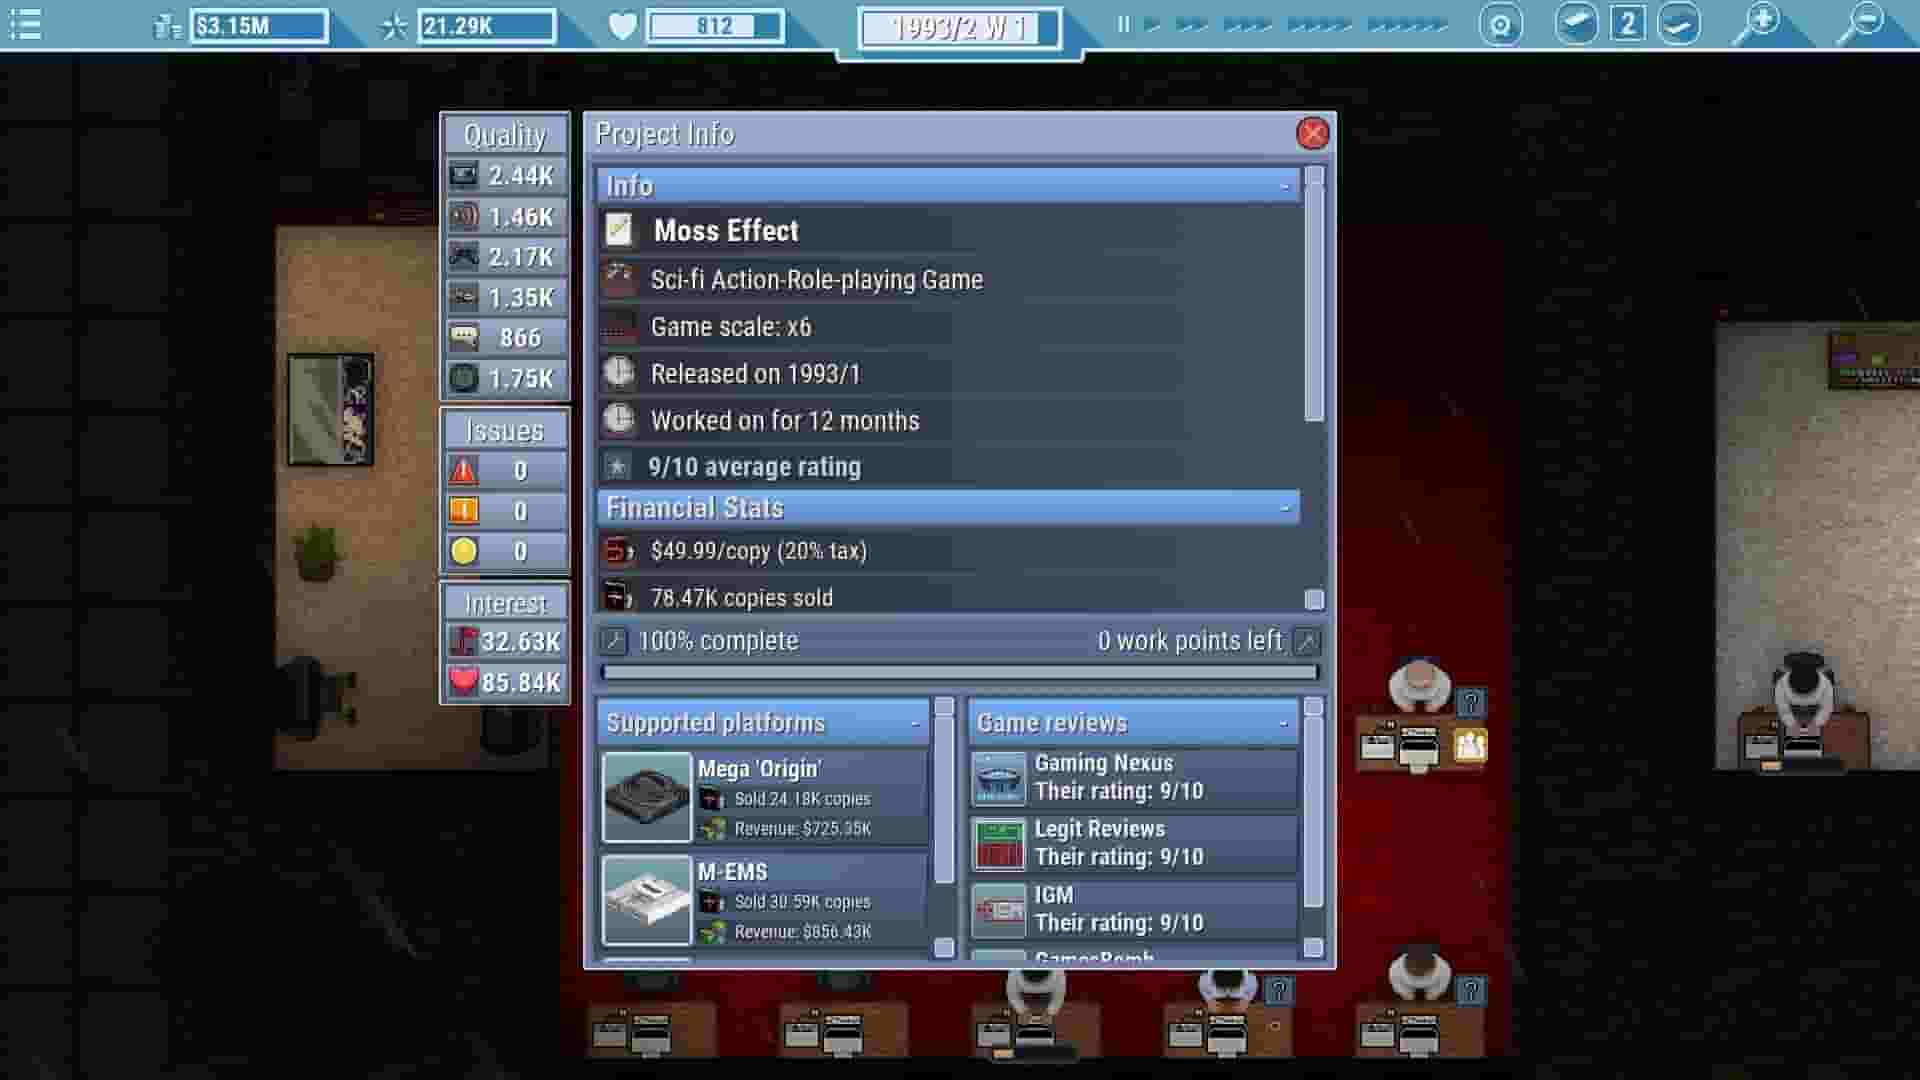Screen dimensions: 1920x1080
Task: Click the floor down icon
Action: [x=1678, y=24]
